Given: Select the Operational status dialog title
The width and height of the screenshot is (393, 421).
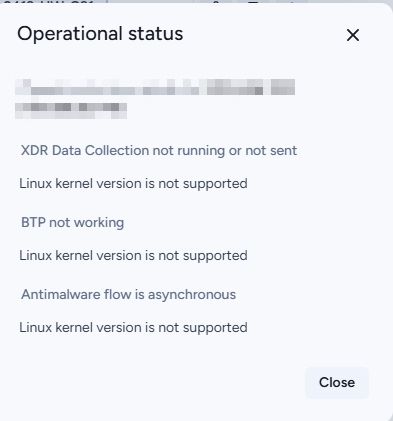Looking at the screenshot, I should (100, 34).
